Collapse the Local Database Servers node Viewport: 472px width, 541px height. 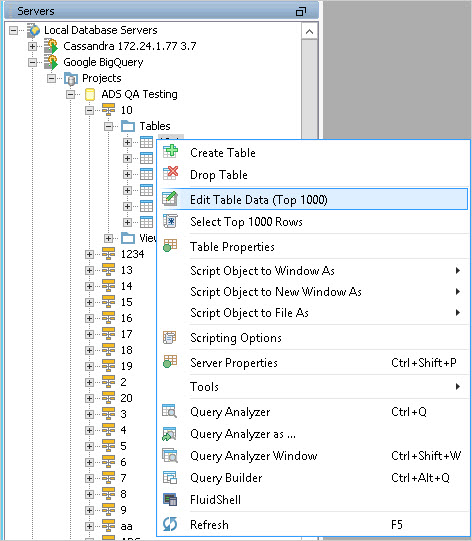[x=13, y=30]
